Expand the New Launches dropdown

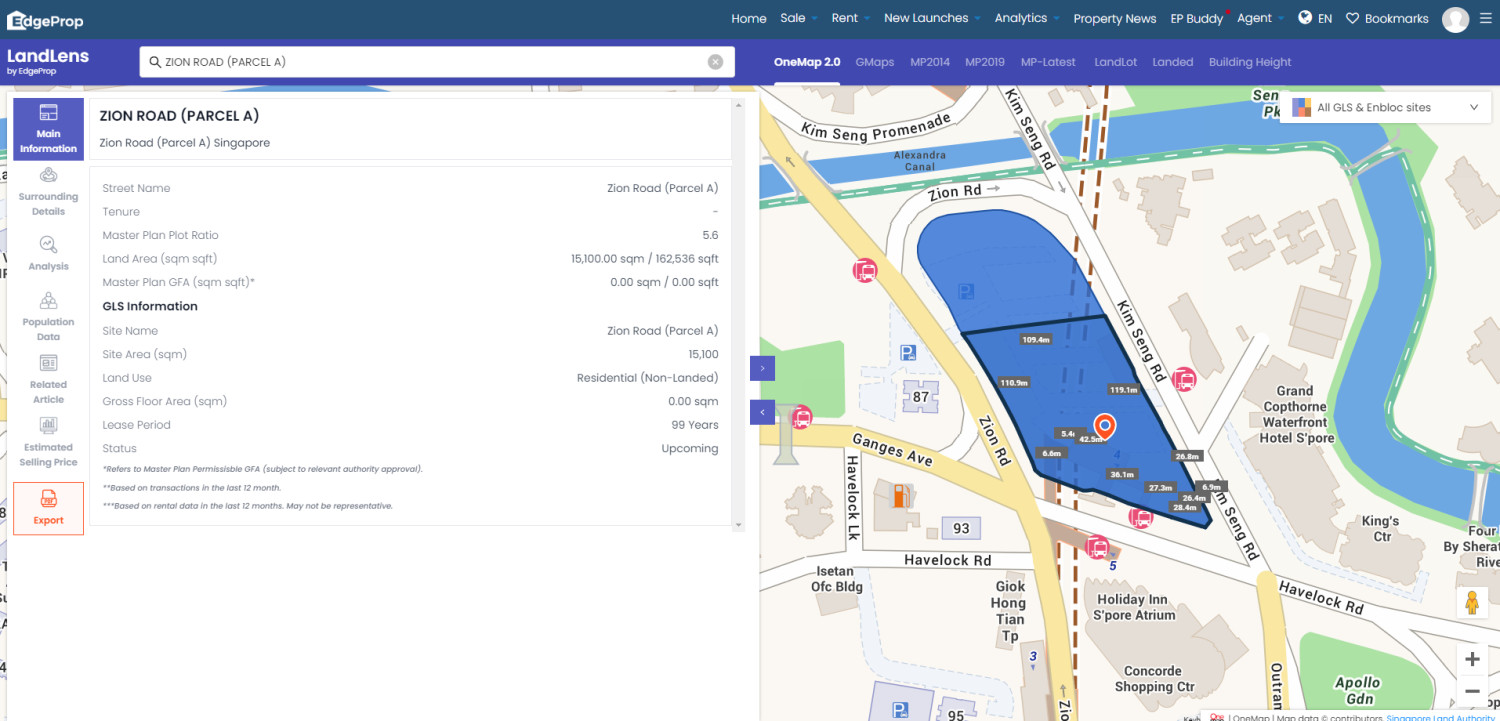pyautogui.click(x=933, y=18)
